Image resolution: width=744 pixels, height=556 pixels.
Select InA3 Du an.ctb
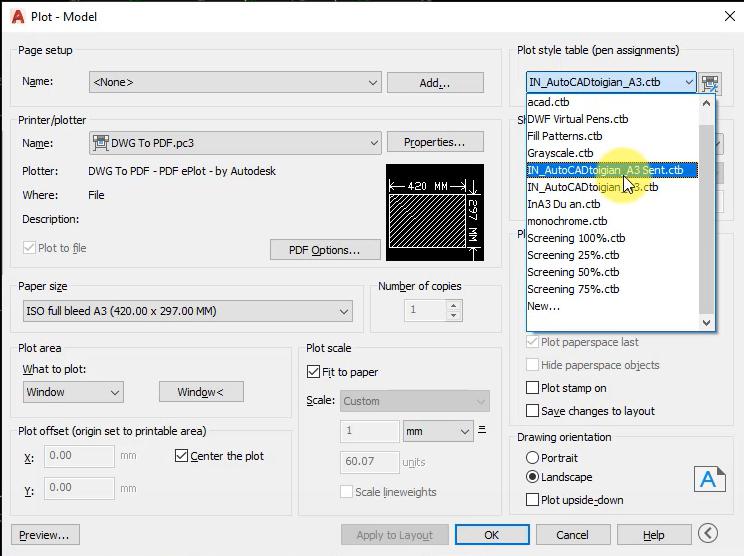click(612, 204)
